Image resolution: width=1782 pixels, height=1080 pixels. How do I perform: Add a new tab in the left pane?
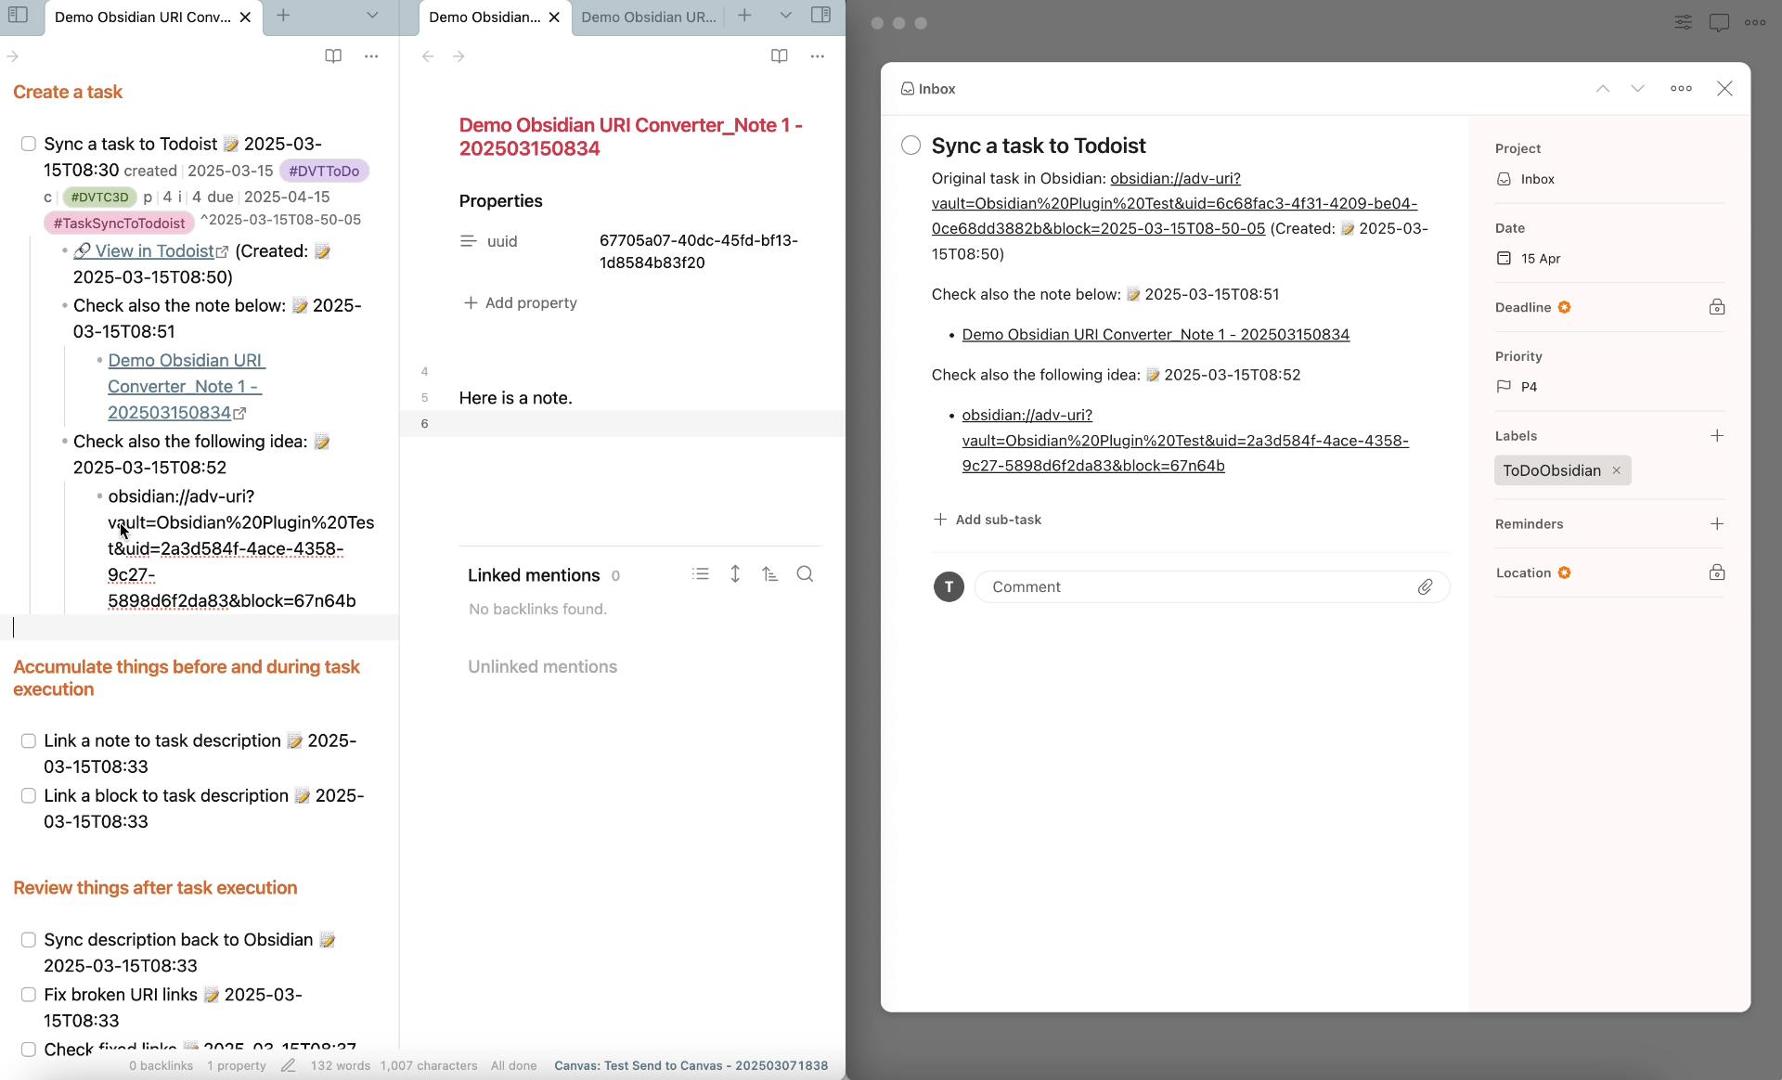[x=283, y=15]
